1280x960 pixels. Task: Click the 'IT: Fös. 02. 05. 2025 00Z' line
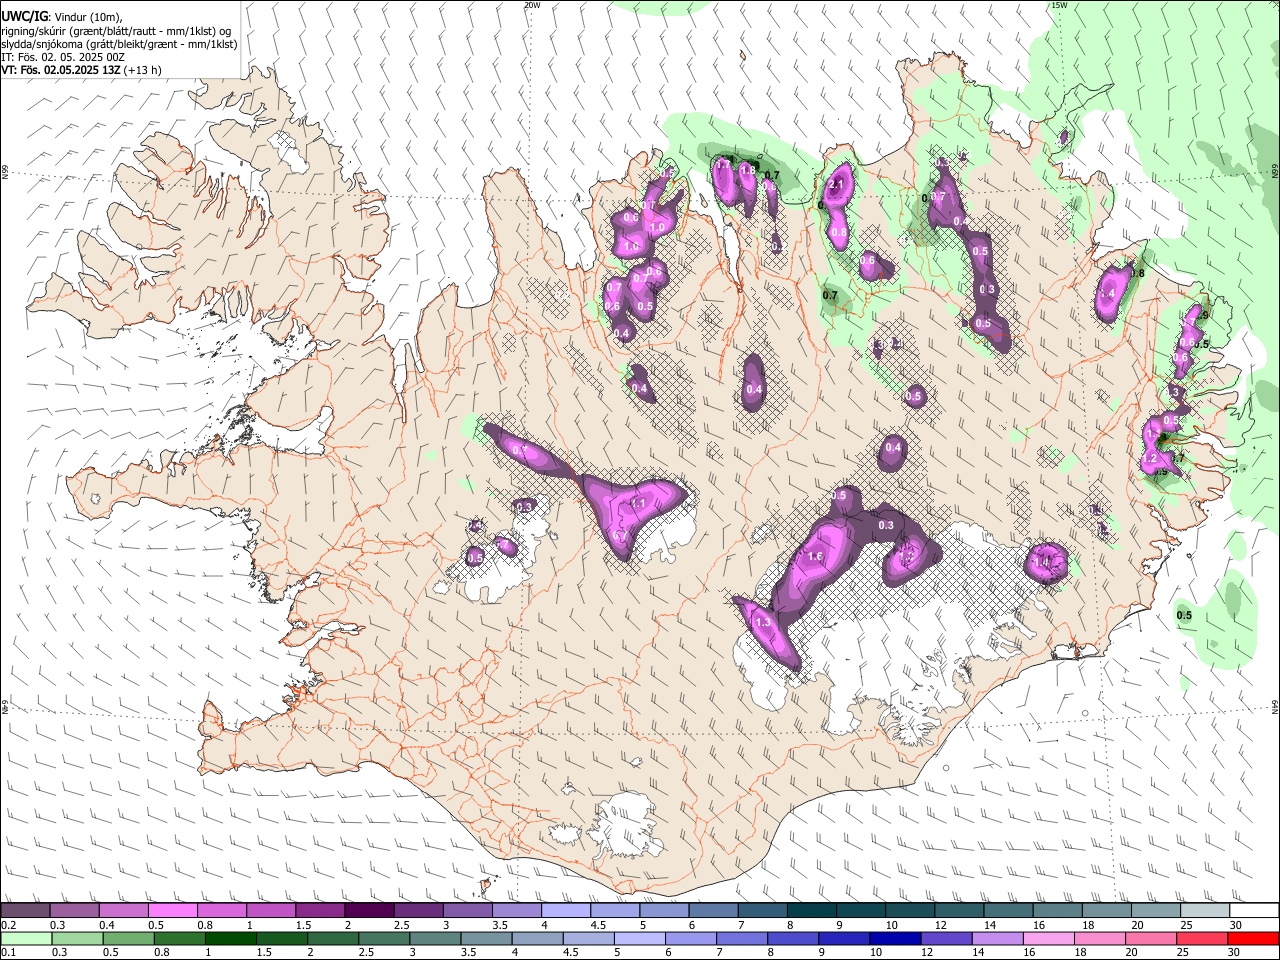click(63, 57)
